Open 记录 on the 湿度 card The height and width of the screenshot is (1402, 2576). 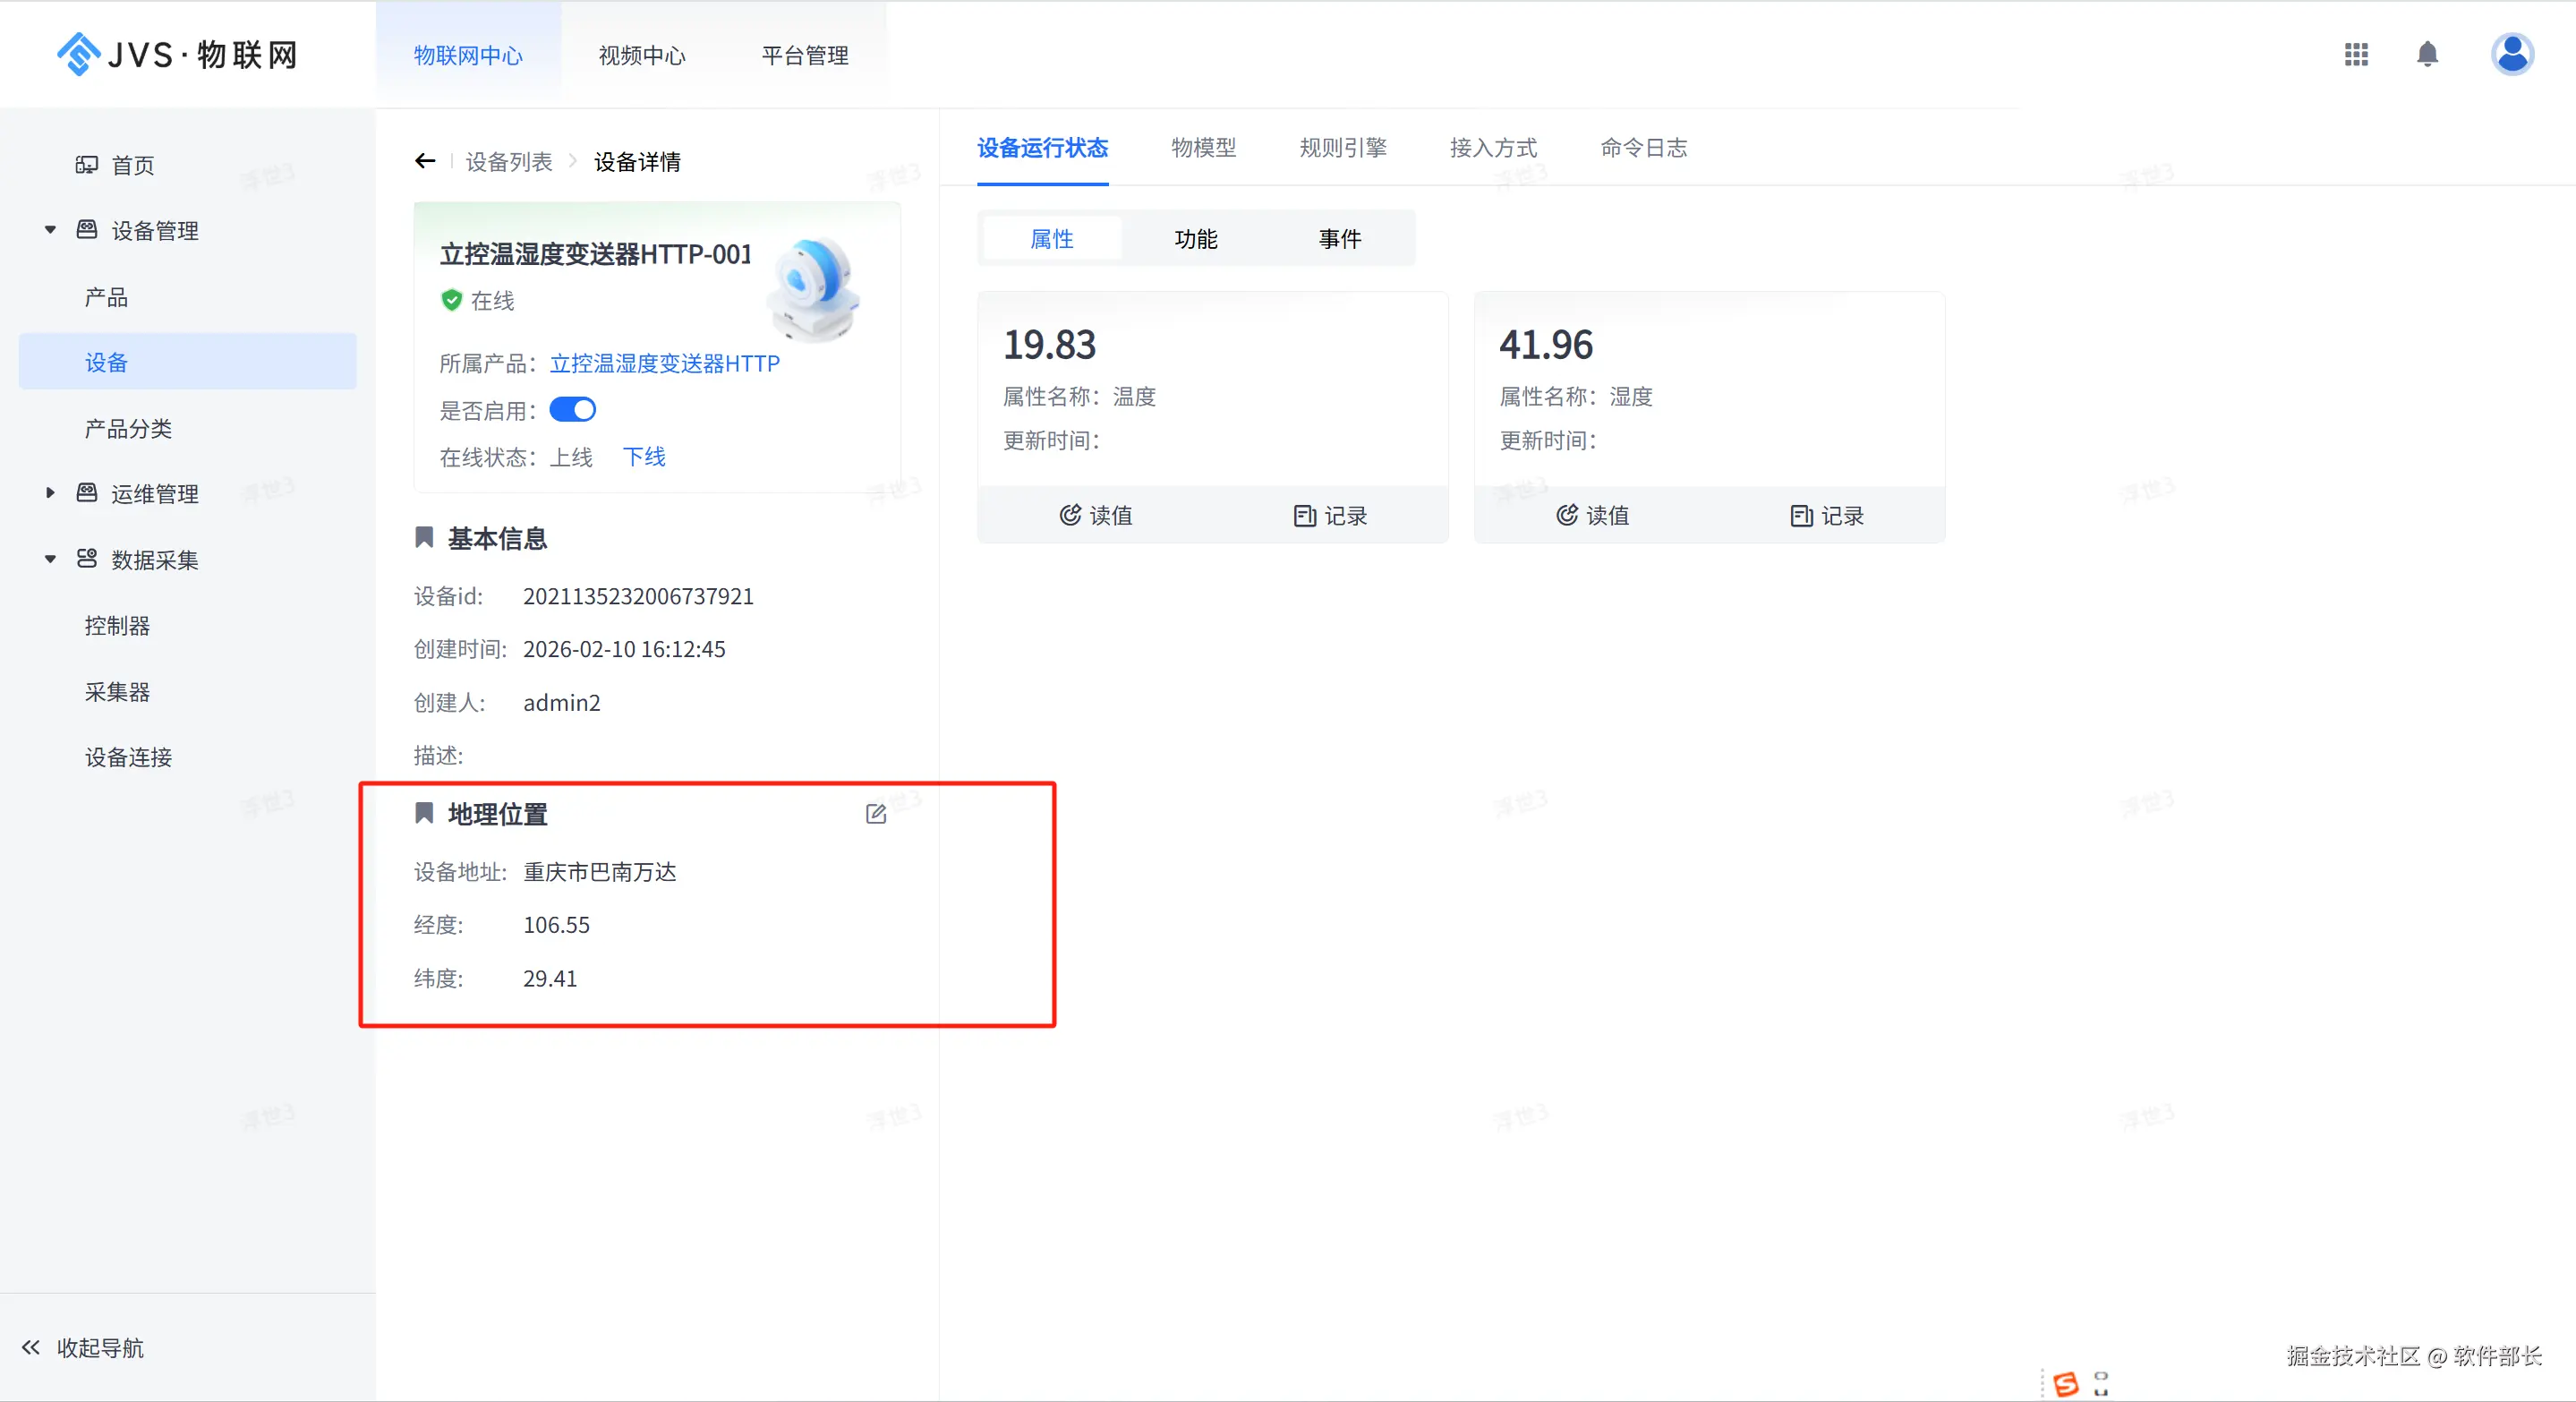(x=1826, y=515)
